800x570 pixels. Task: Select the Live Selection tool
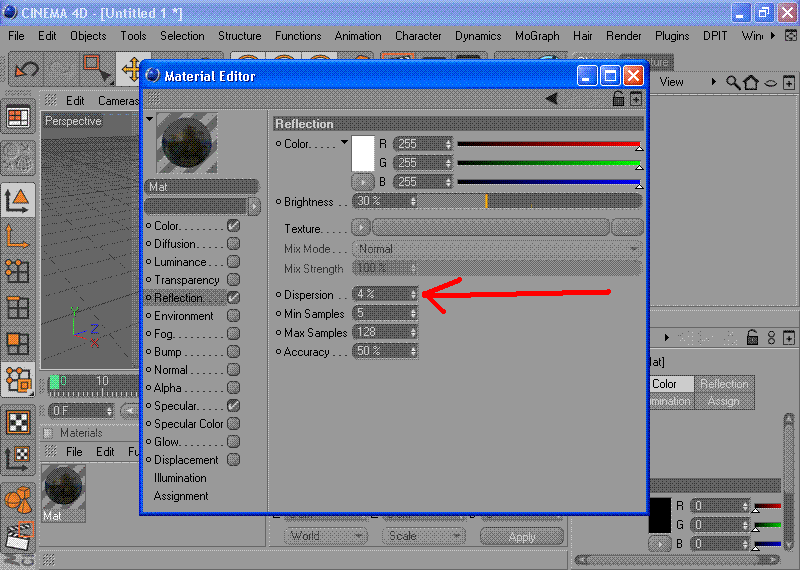[96, 68]
